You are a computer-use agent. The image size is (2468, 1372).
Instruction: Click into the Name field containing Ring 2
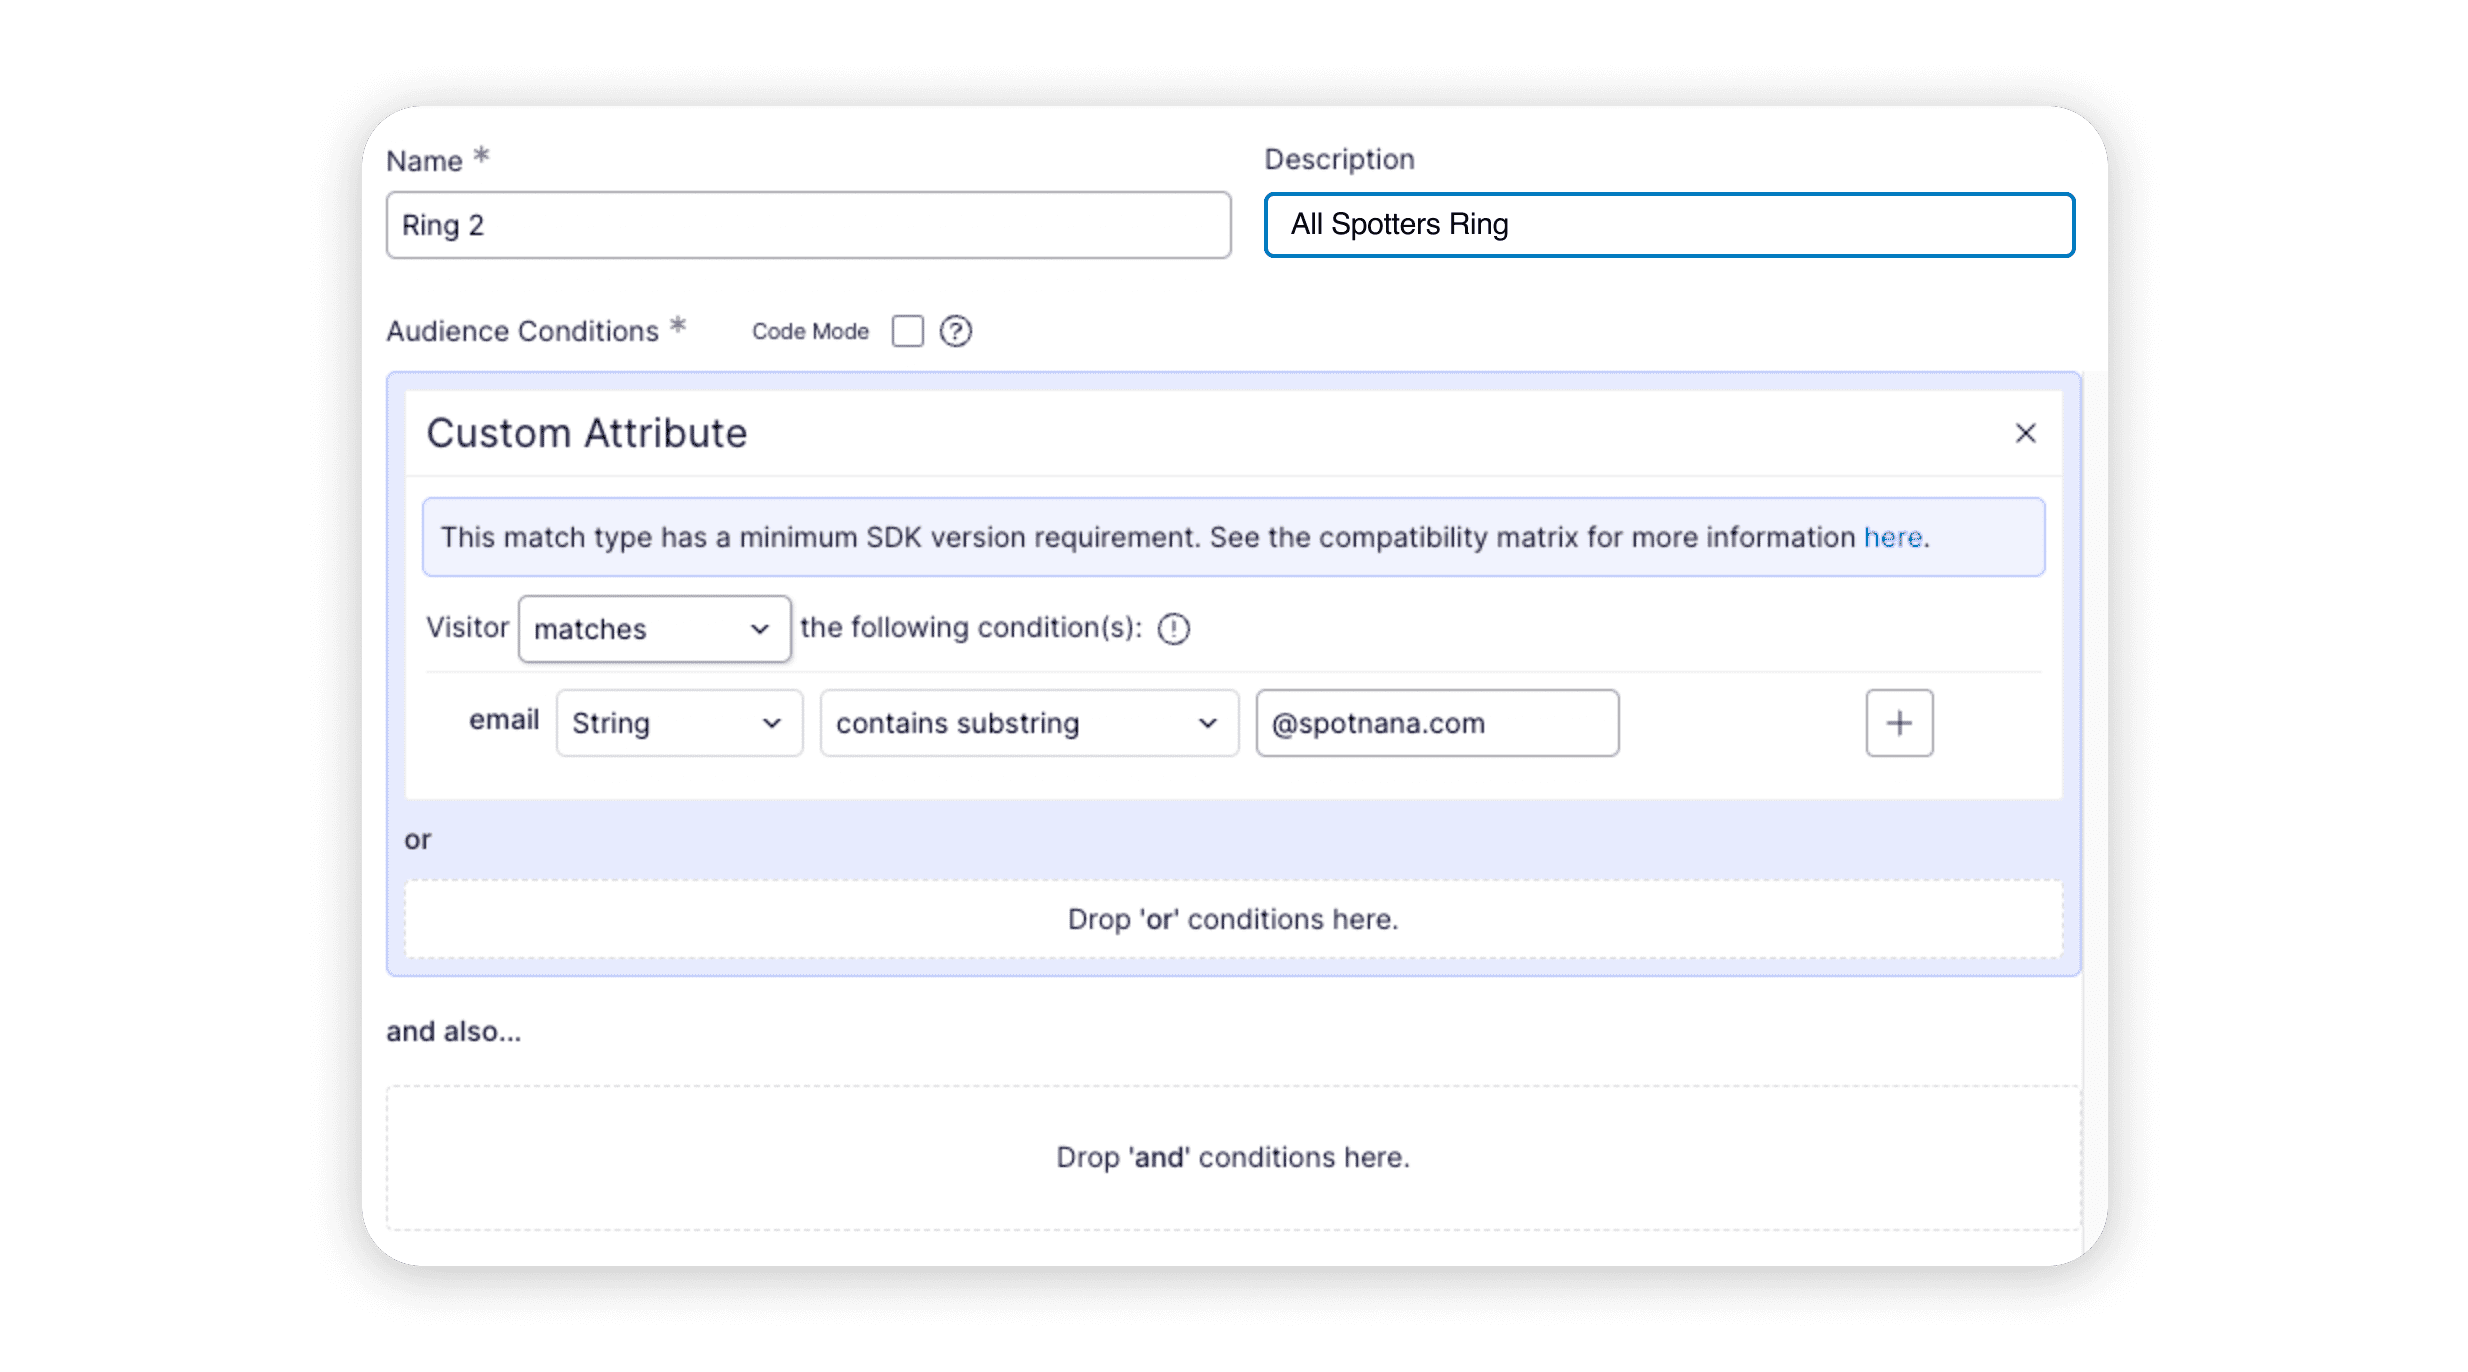click(808, 225)
